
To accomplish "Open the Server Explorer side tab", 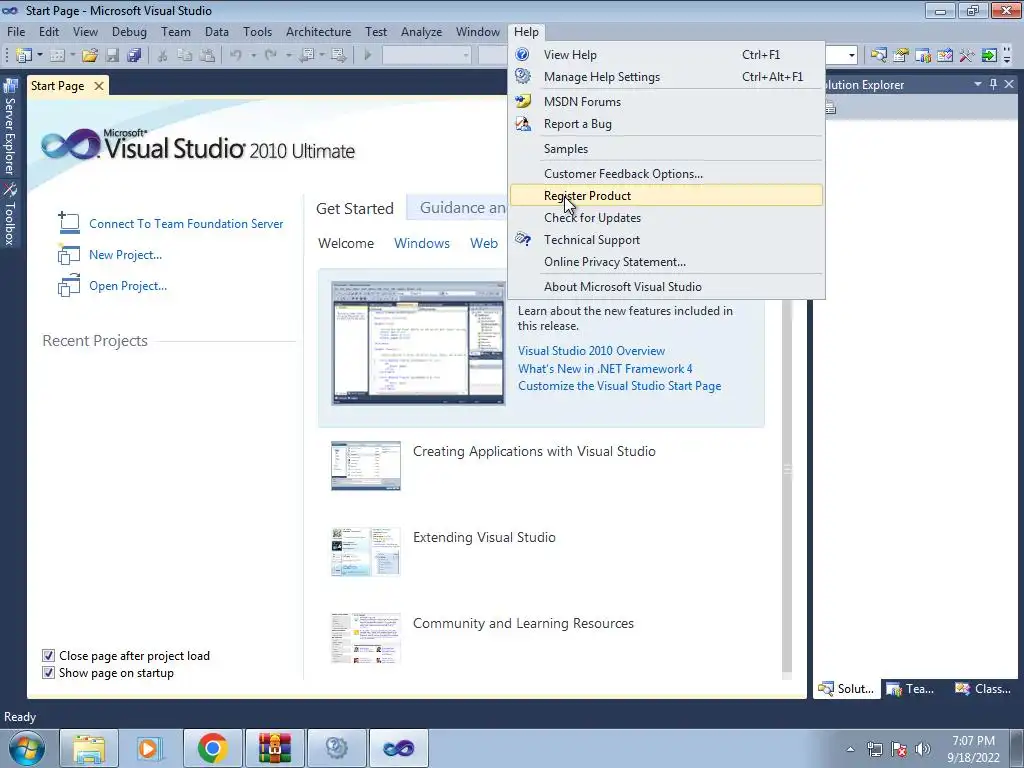I will point(10,127).
